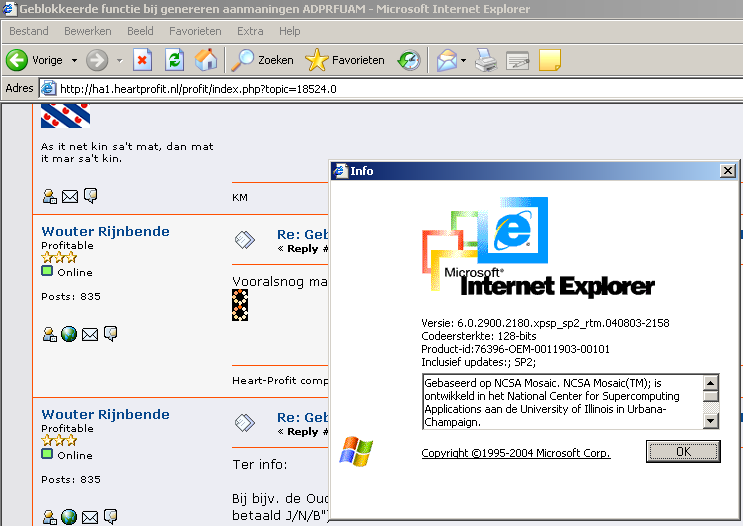Email icon of first Wouter Rijnbende post

tap(90, 335)
